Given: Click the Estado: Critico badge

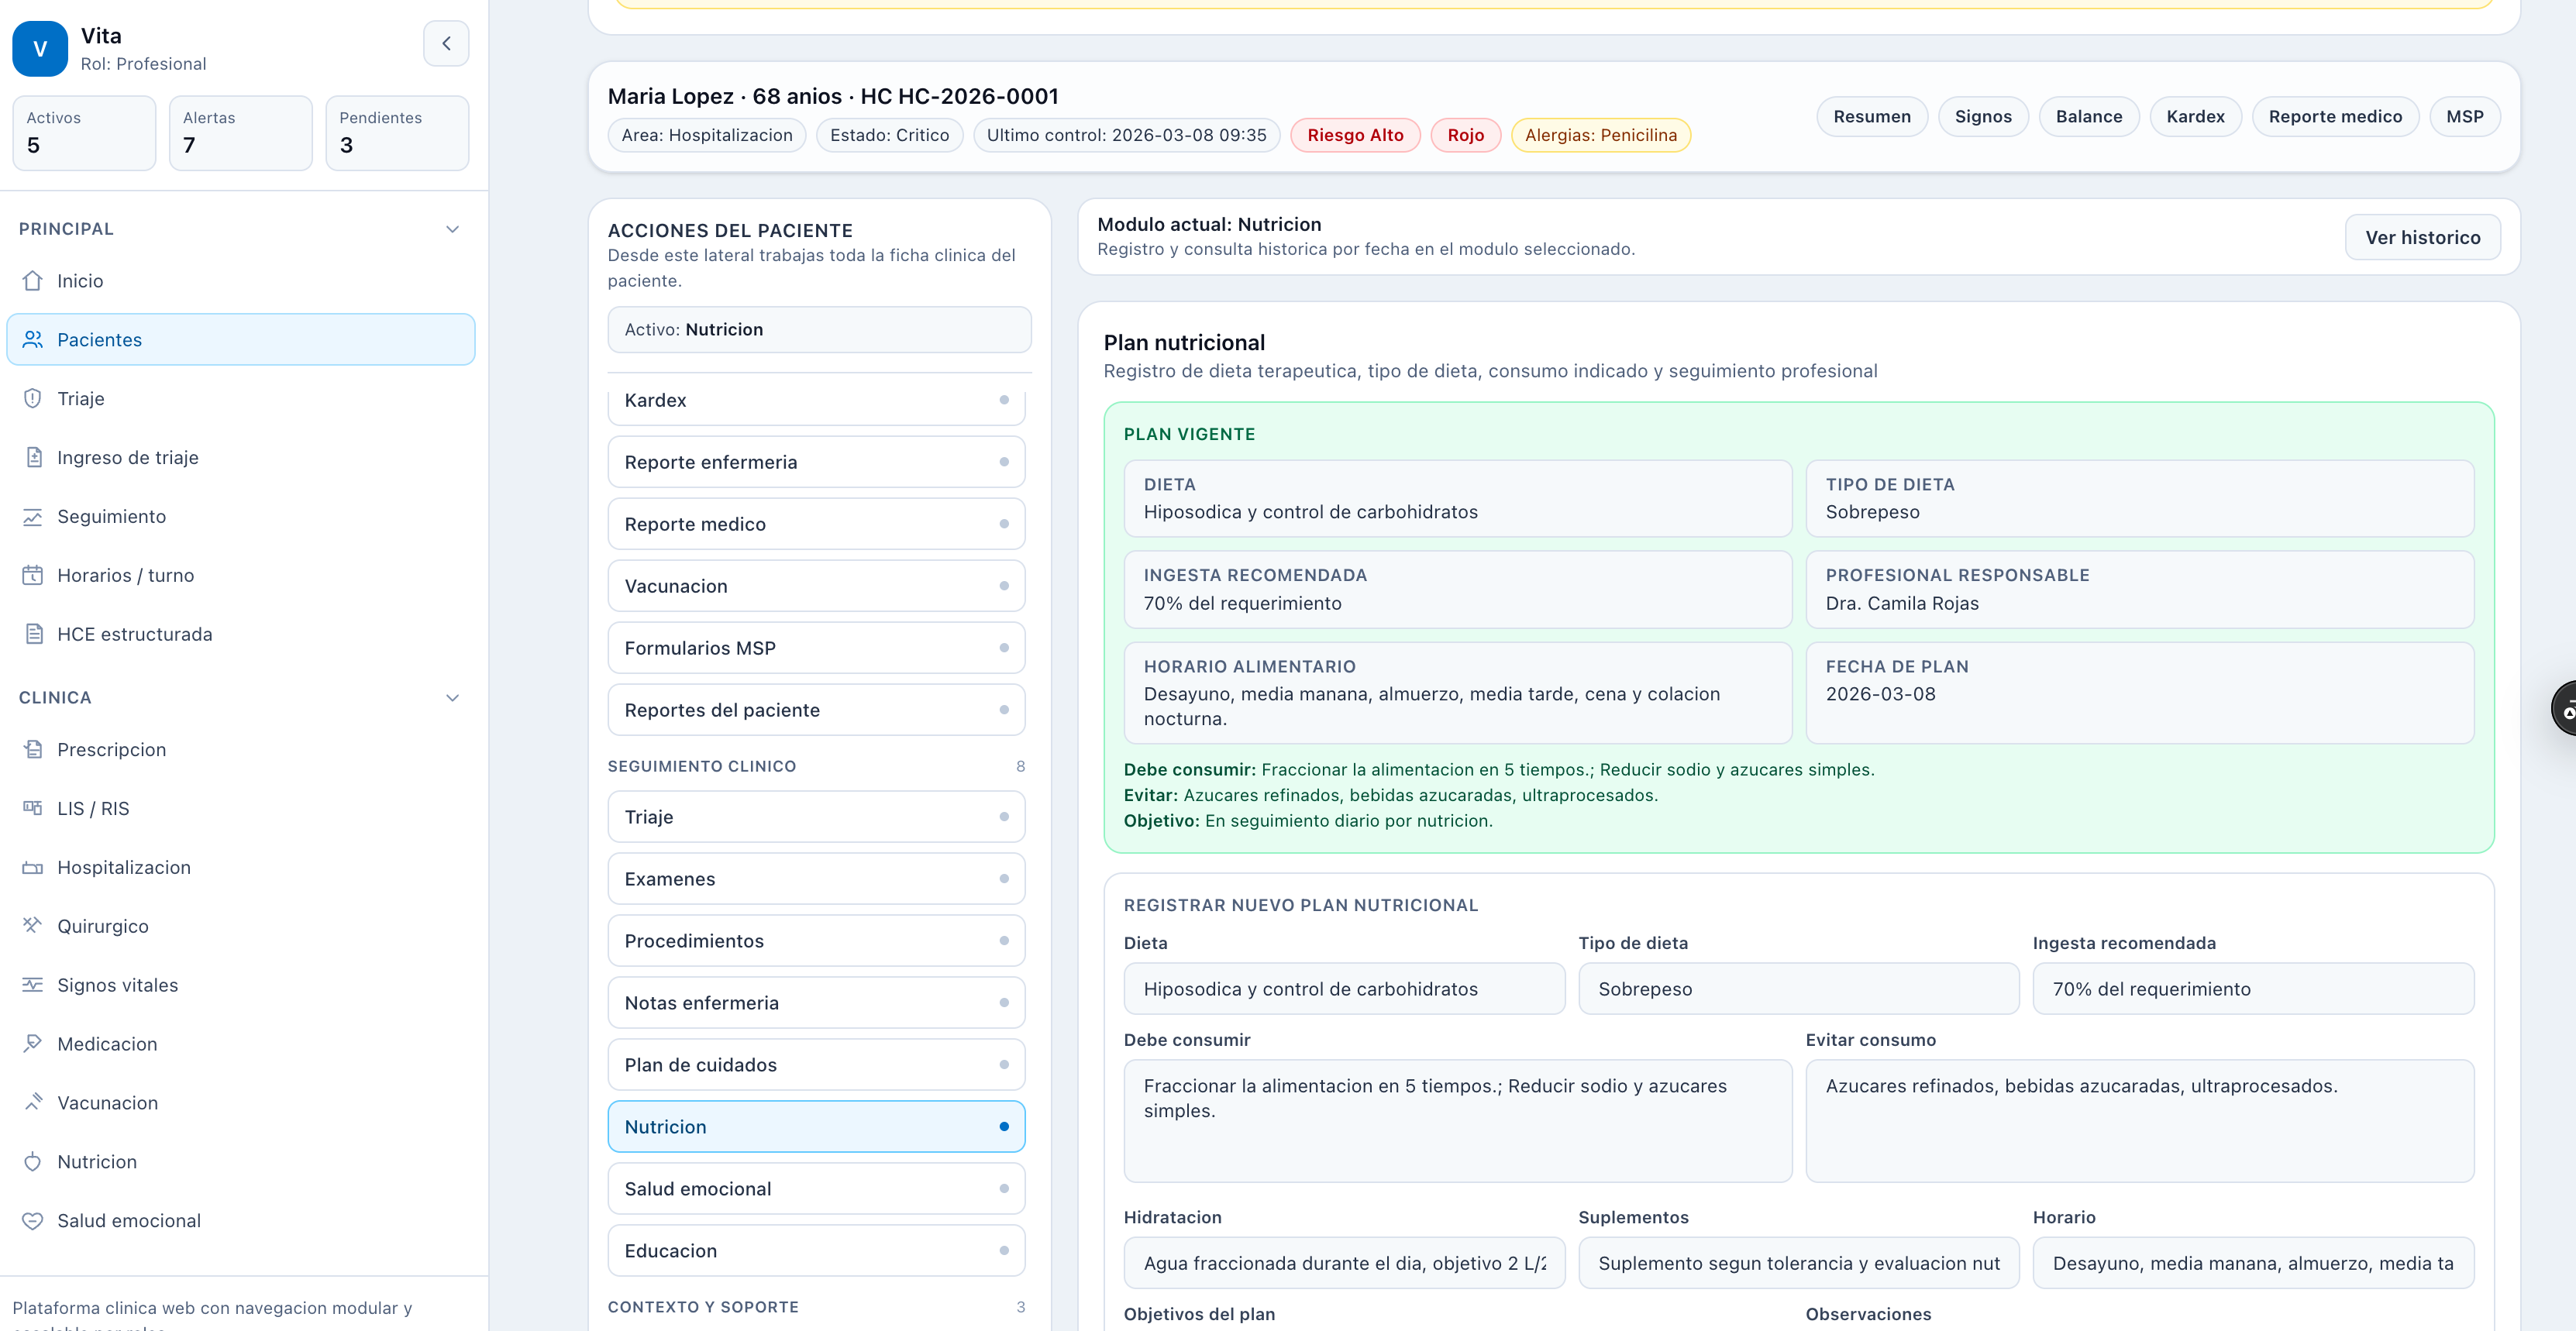Looking at the screenshot, I should (889, 136).
